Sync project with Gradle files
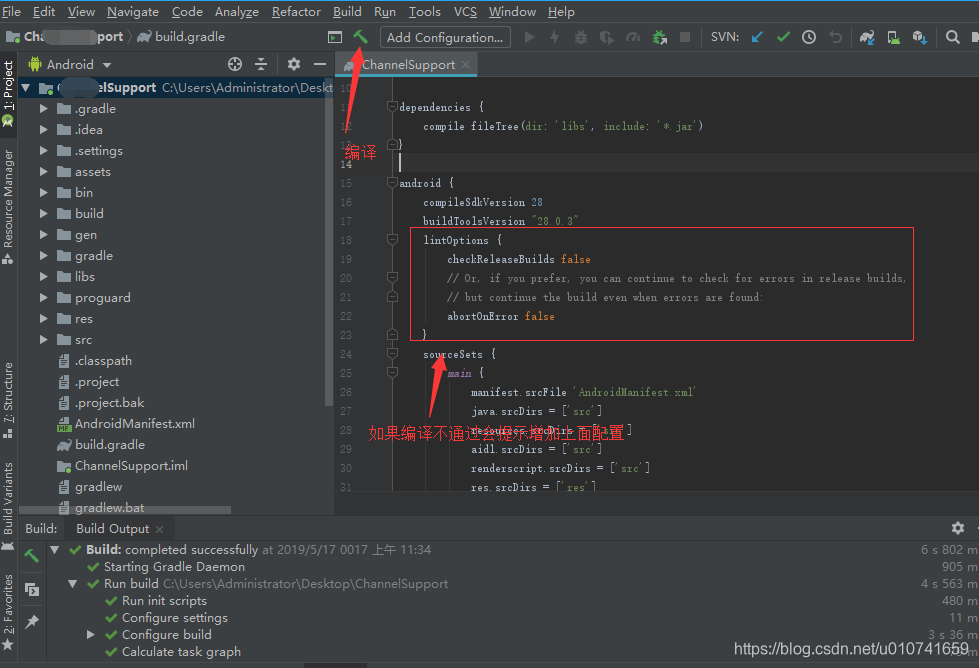The image size is (979, 668). [866, 36]
